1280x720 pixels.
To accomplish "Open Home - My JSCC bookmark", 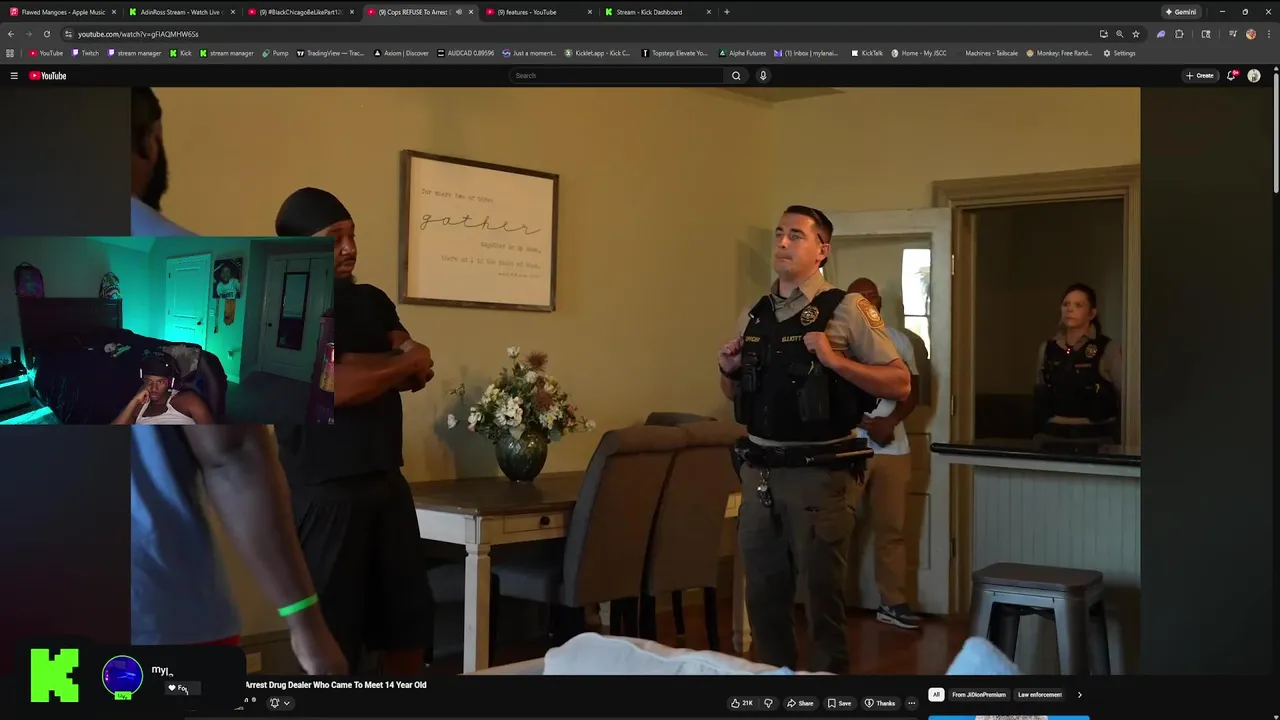I will pos(918,53).
